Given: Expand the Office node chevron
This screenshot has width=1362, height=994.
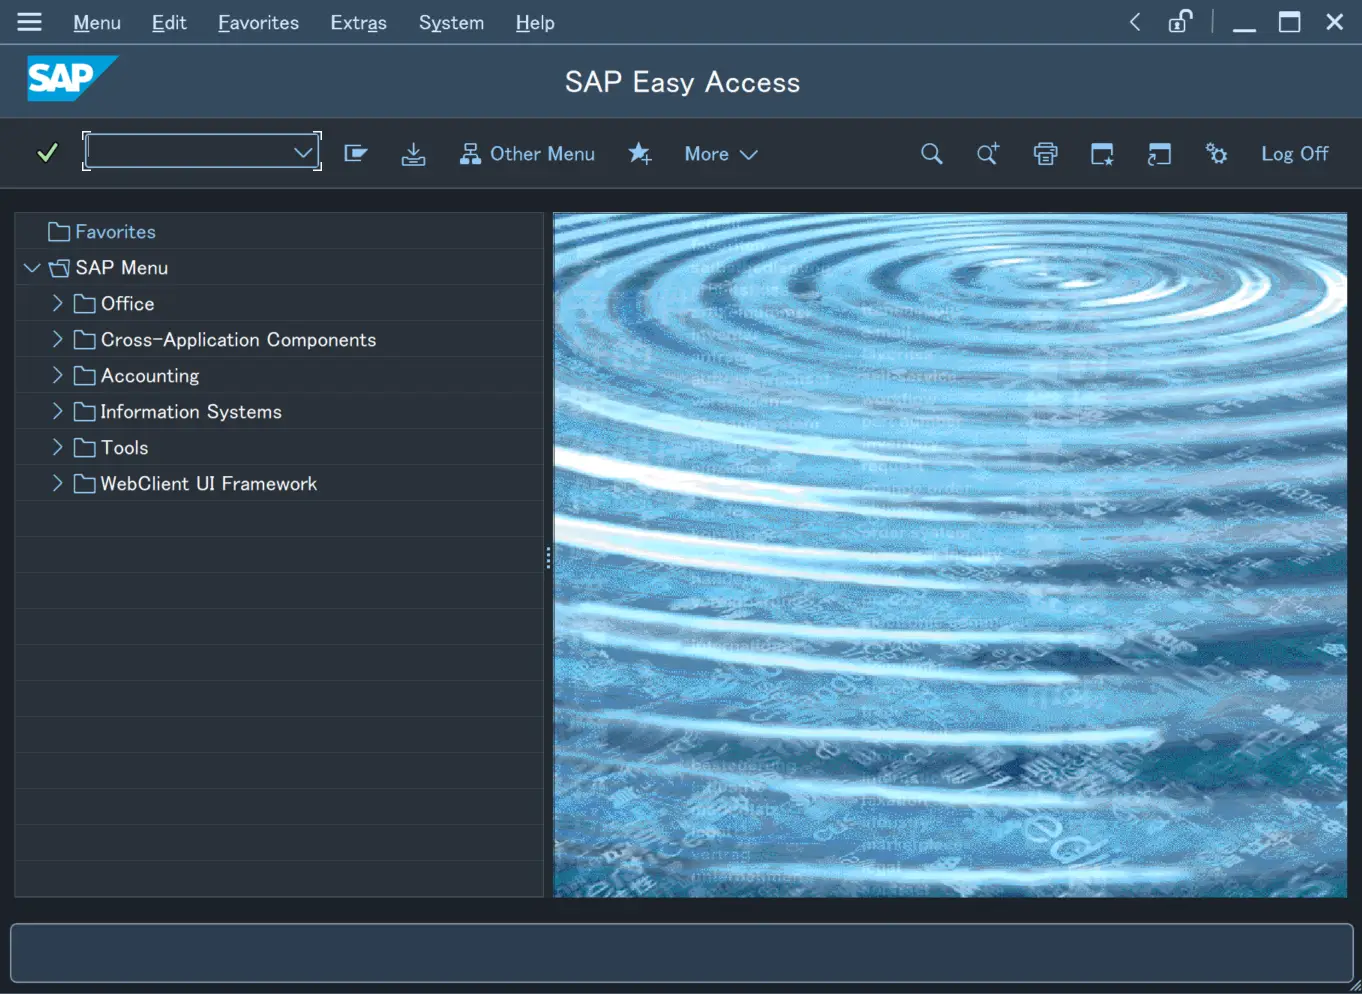Looking at the screenshot, I should [57, 303].
